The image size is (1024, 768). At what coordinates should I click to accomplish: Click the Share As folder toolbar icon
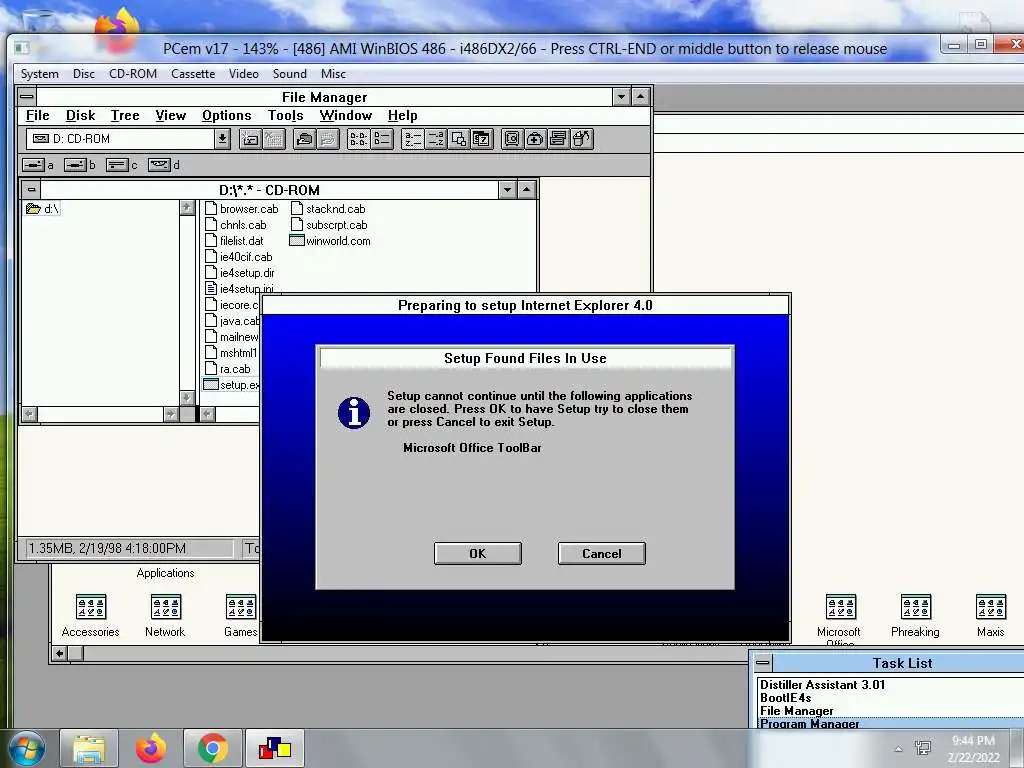[304, 139]
